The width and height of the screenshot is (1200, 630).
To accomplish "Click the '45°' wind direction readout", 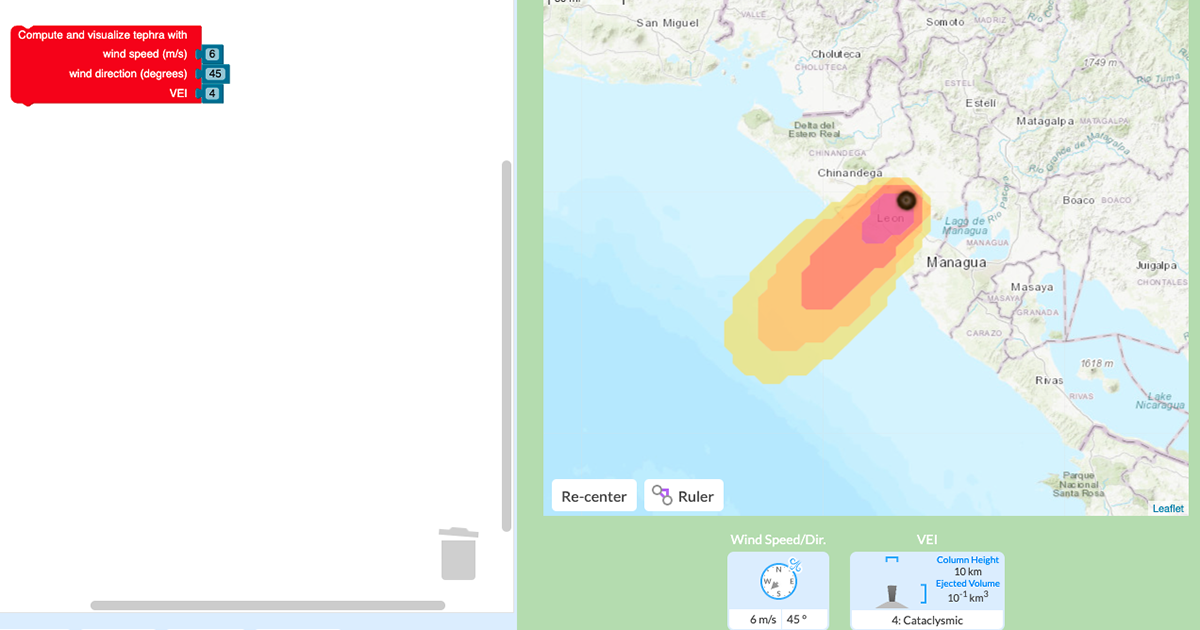I will 799,618.
